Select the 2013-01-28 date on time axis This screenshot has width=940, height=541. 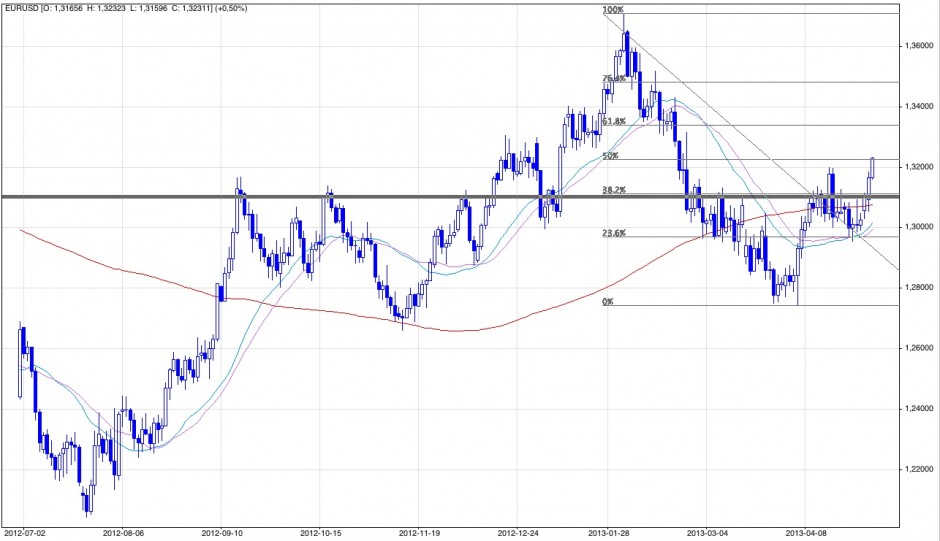(609, 534)
